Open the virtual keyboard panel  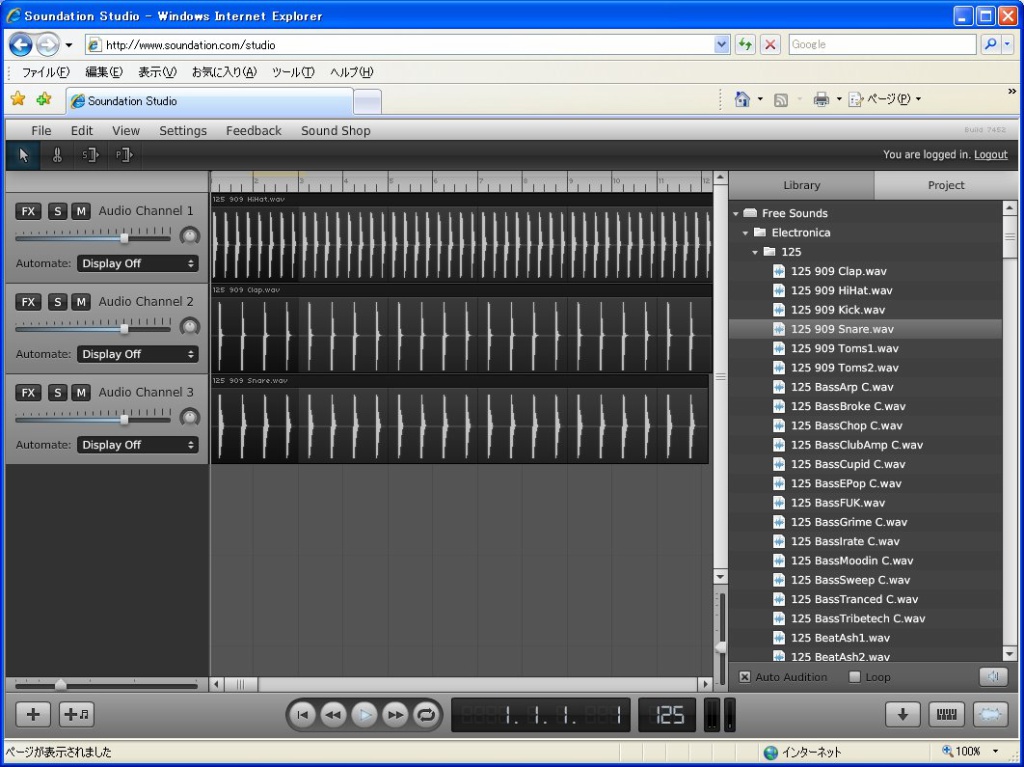pyautogui.click(x=946, y=714)
